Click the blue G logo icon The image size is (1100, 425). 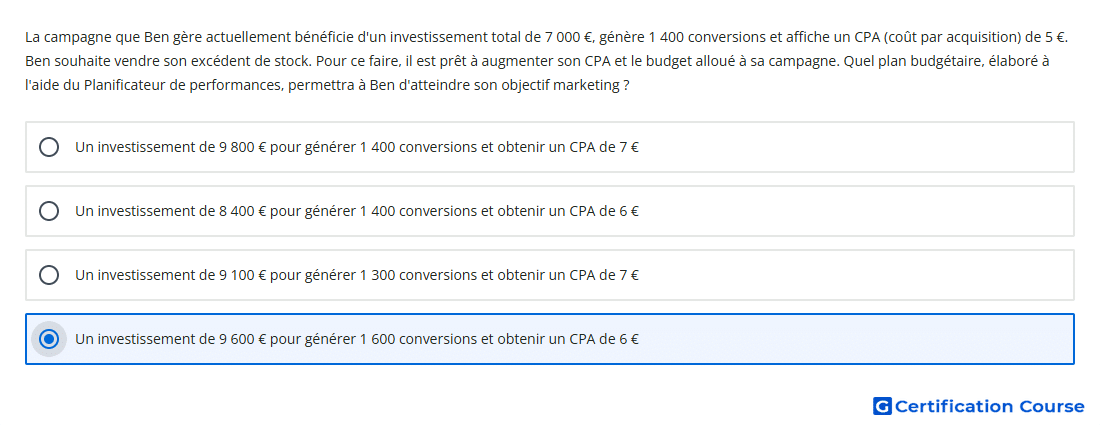pyautogui.click(x=882, y=406)
